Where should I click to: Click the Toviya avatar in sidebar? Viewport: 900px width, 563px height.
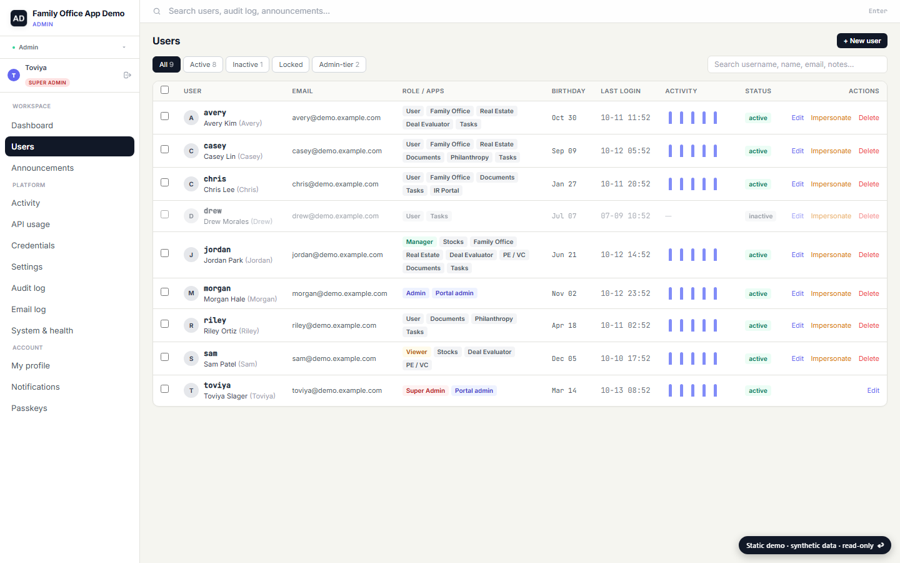[14, 75]
